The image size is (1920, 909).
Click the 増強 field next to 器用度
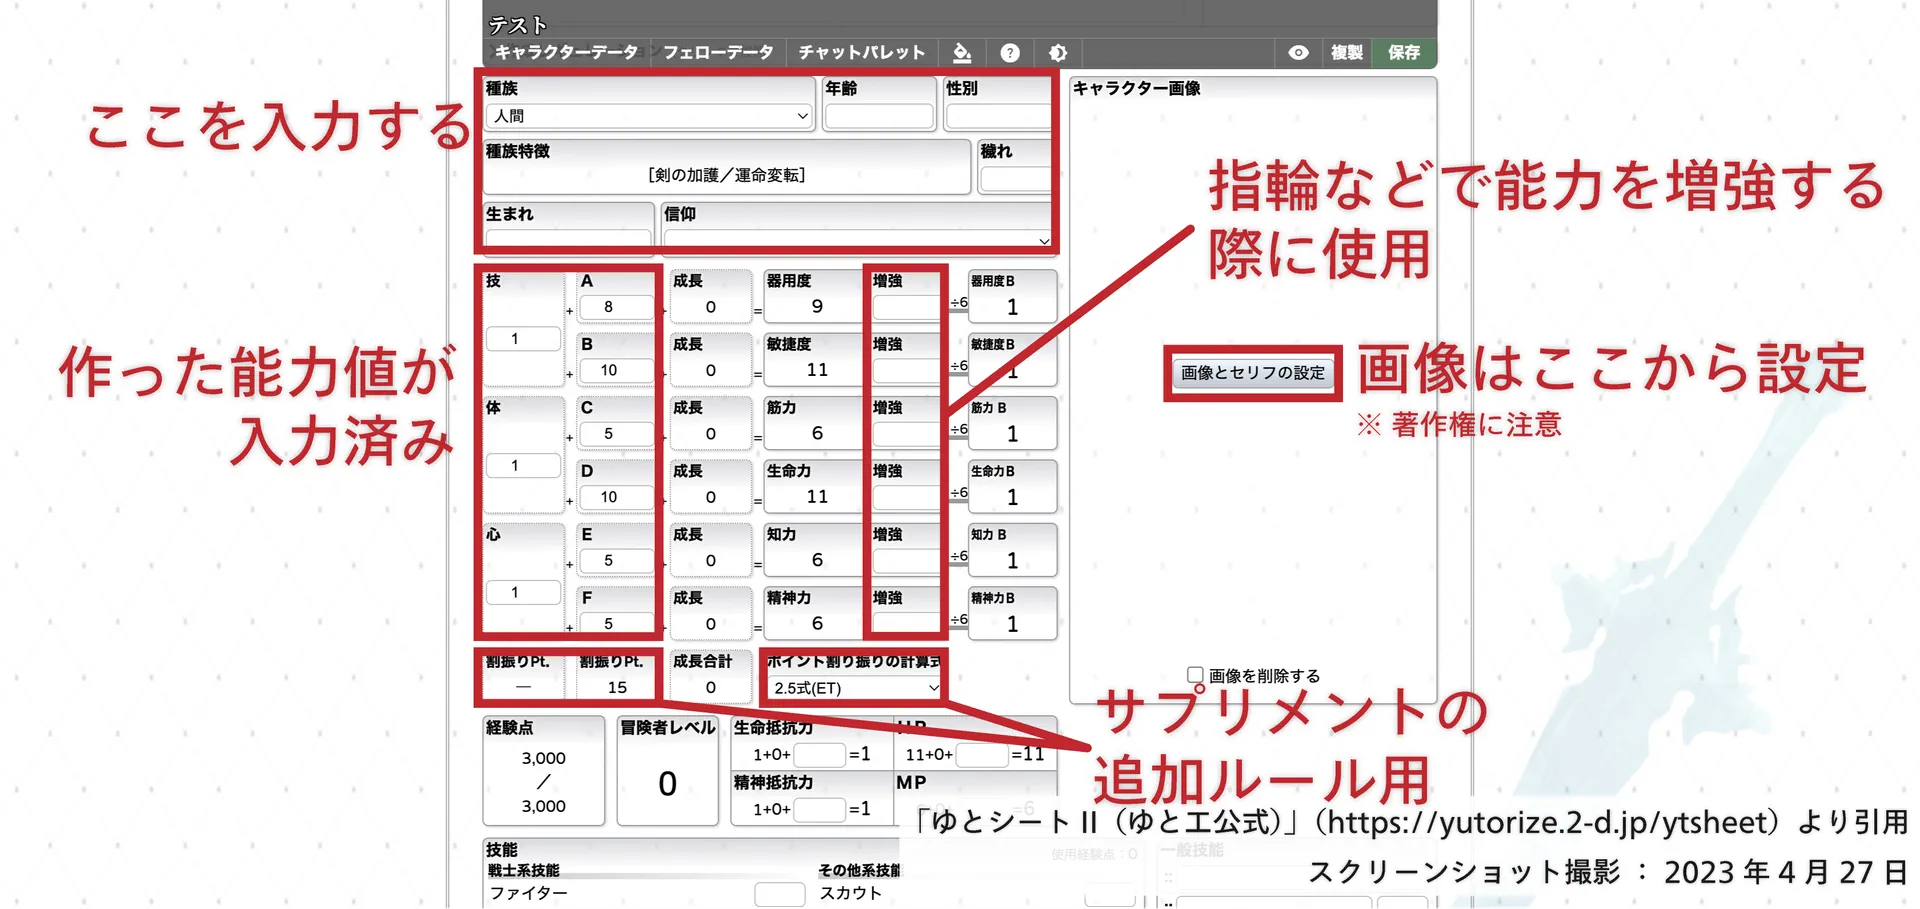coord(904,307)
